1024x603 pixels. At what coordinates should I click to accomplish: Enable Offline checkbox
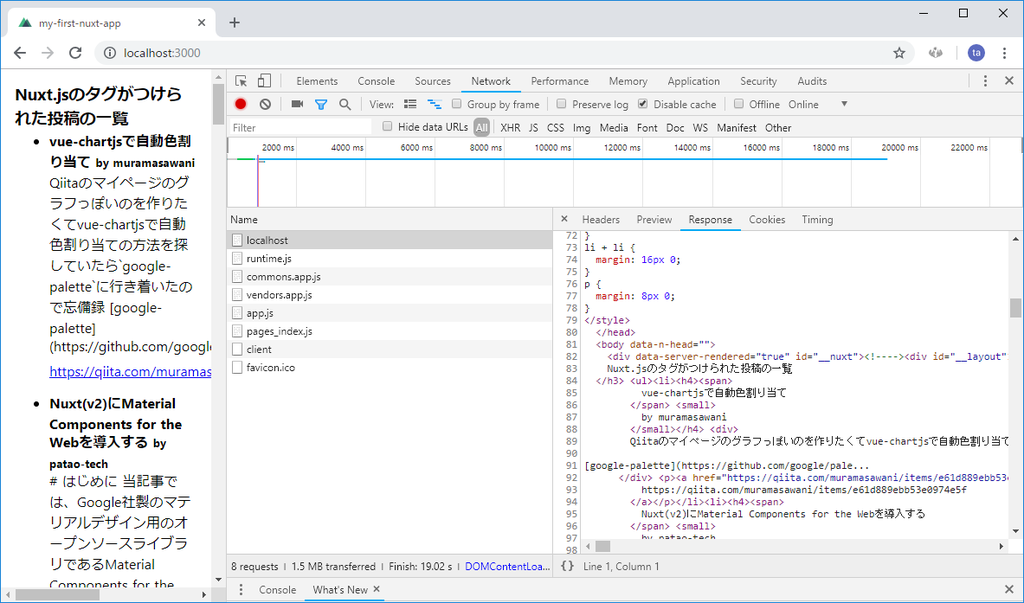pyautogui.click(x=739, y=104)
